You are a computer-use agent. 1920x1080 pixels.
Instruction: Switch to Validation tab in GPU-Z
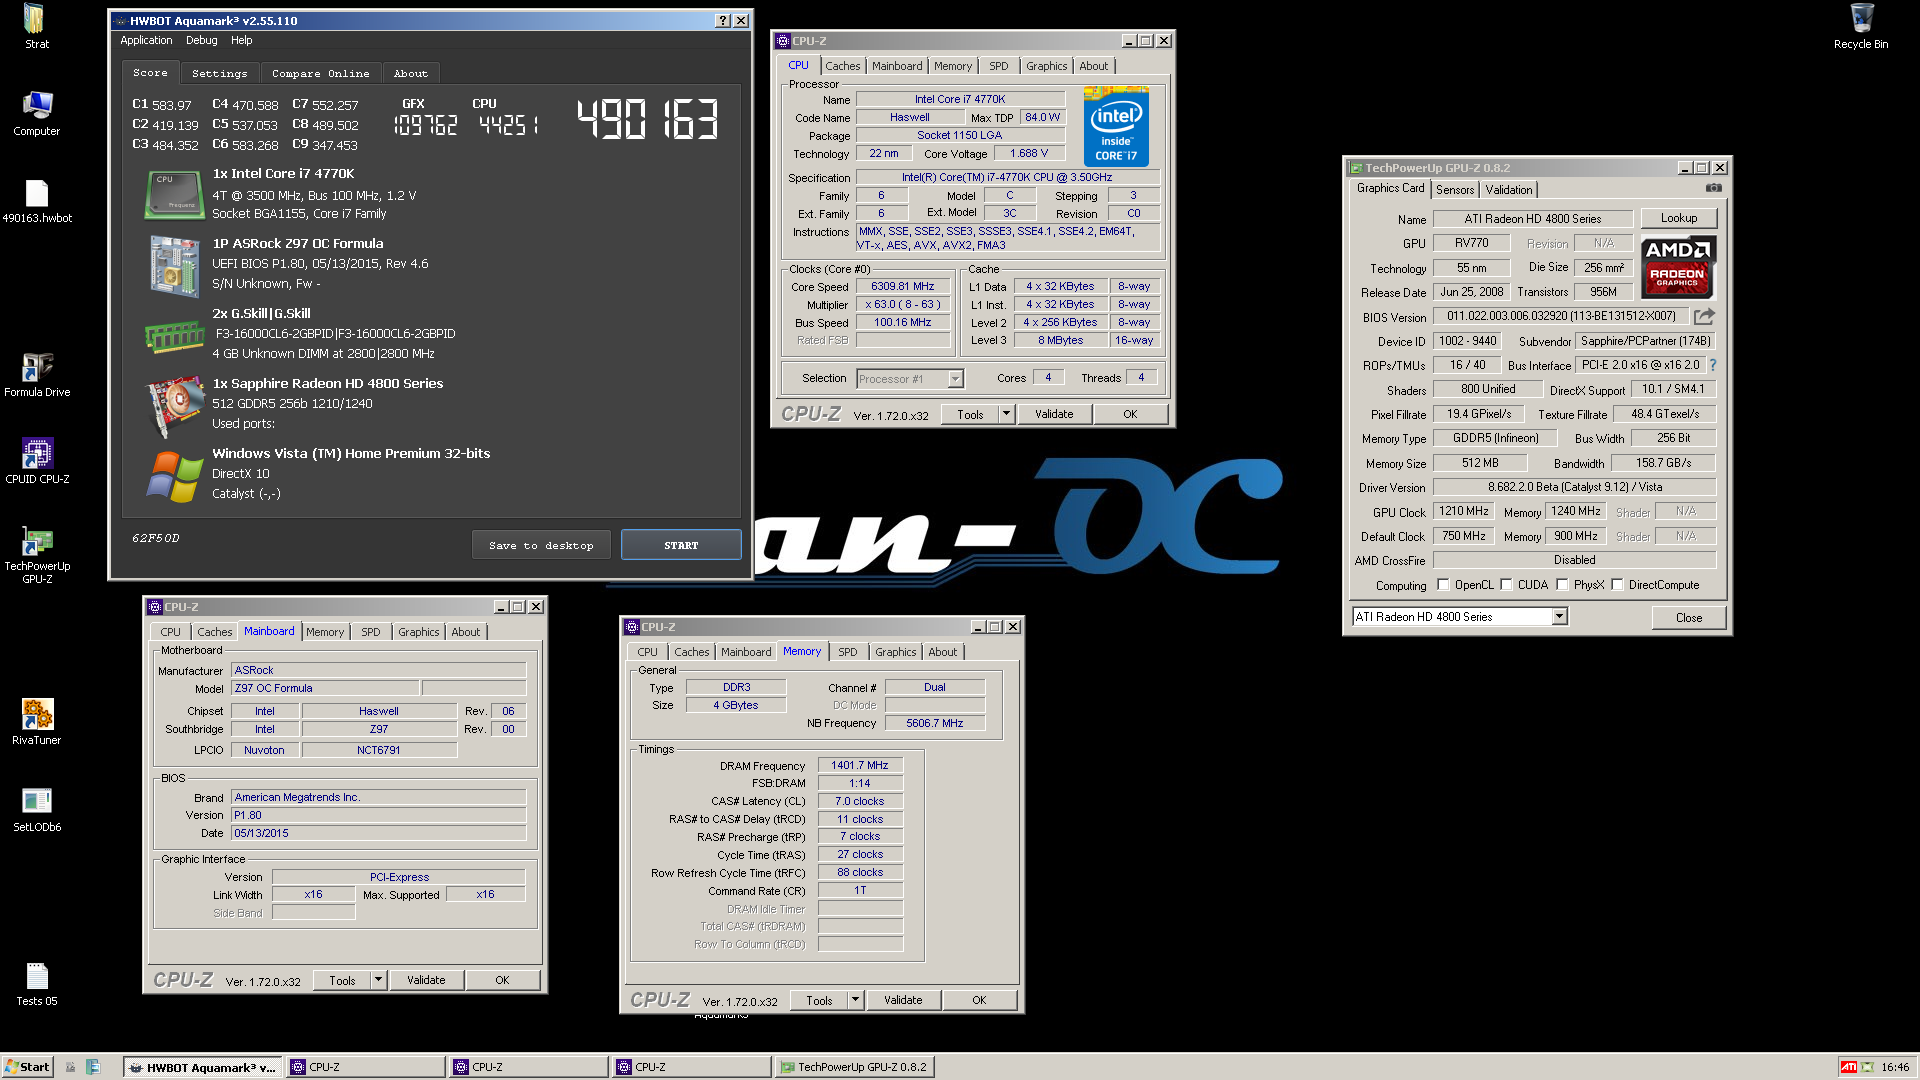coord(1508,189)
